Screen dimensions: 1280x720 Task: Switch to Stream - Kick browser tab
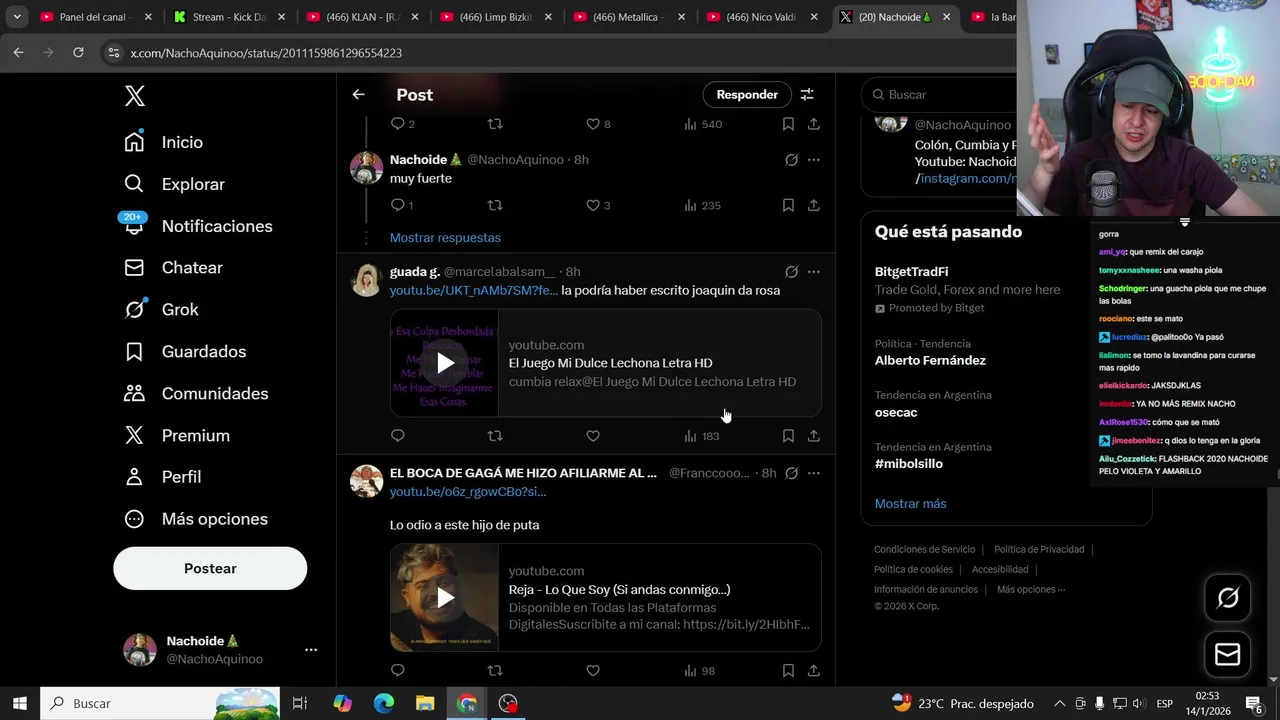pyautogui.click(x=230, y=17)
